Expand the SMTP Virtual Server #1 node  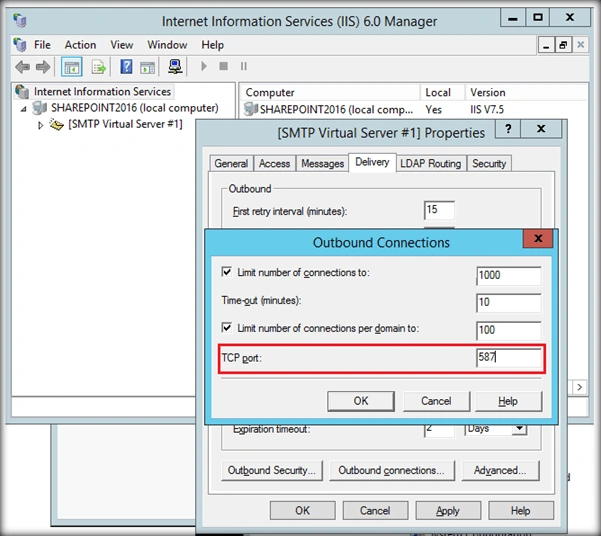point(40,125)
